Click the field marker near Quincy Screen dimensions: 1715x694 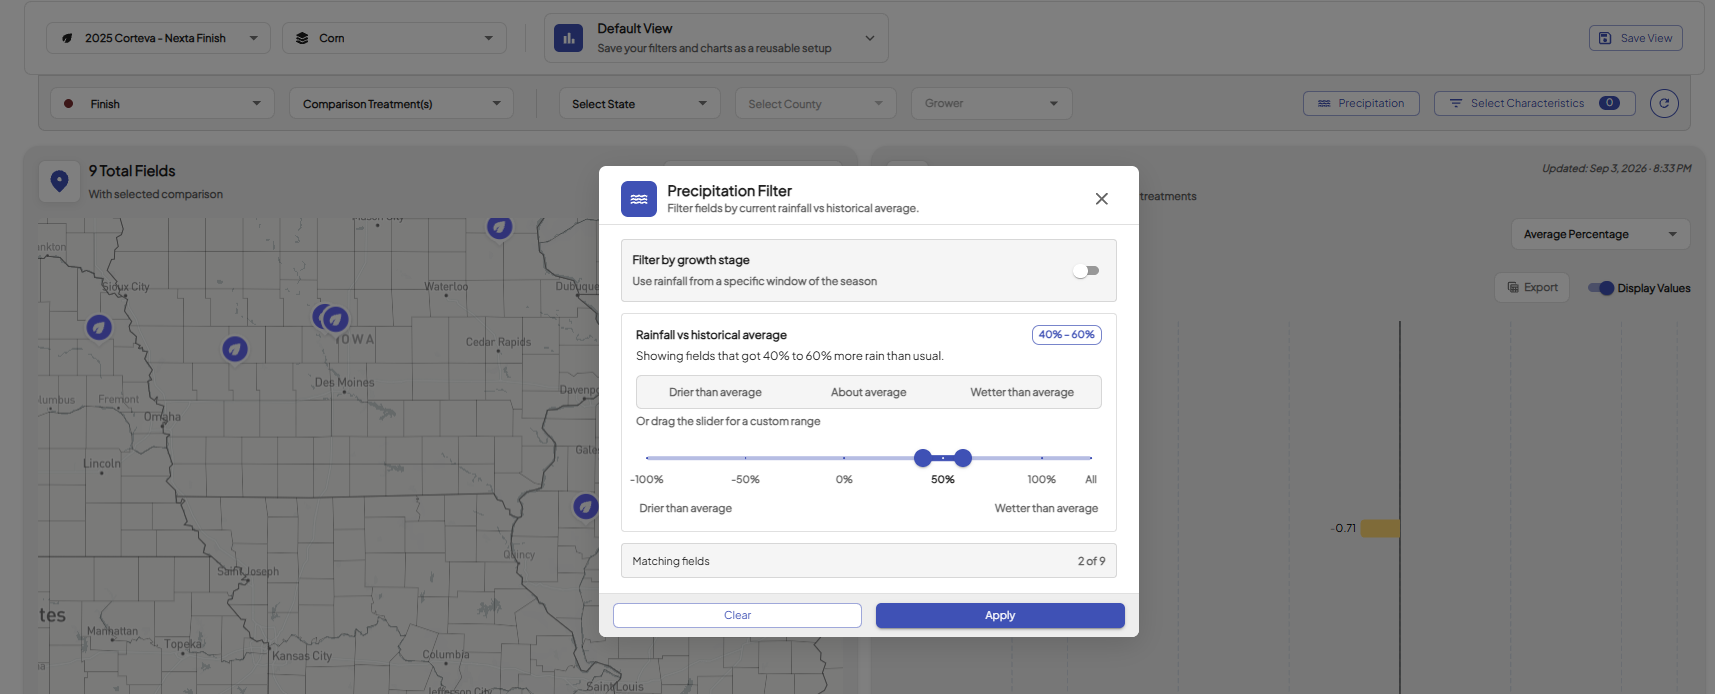pos(585,507)
